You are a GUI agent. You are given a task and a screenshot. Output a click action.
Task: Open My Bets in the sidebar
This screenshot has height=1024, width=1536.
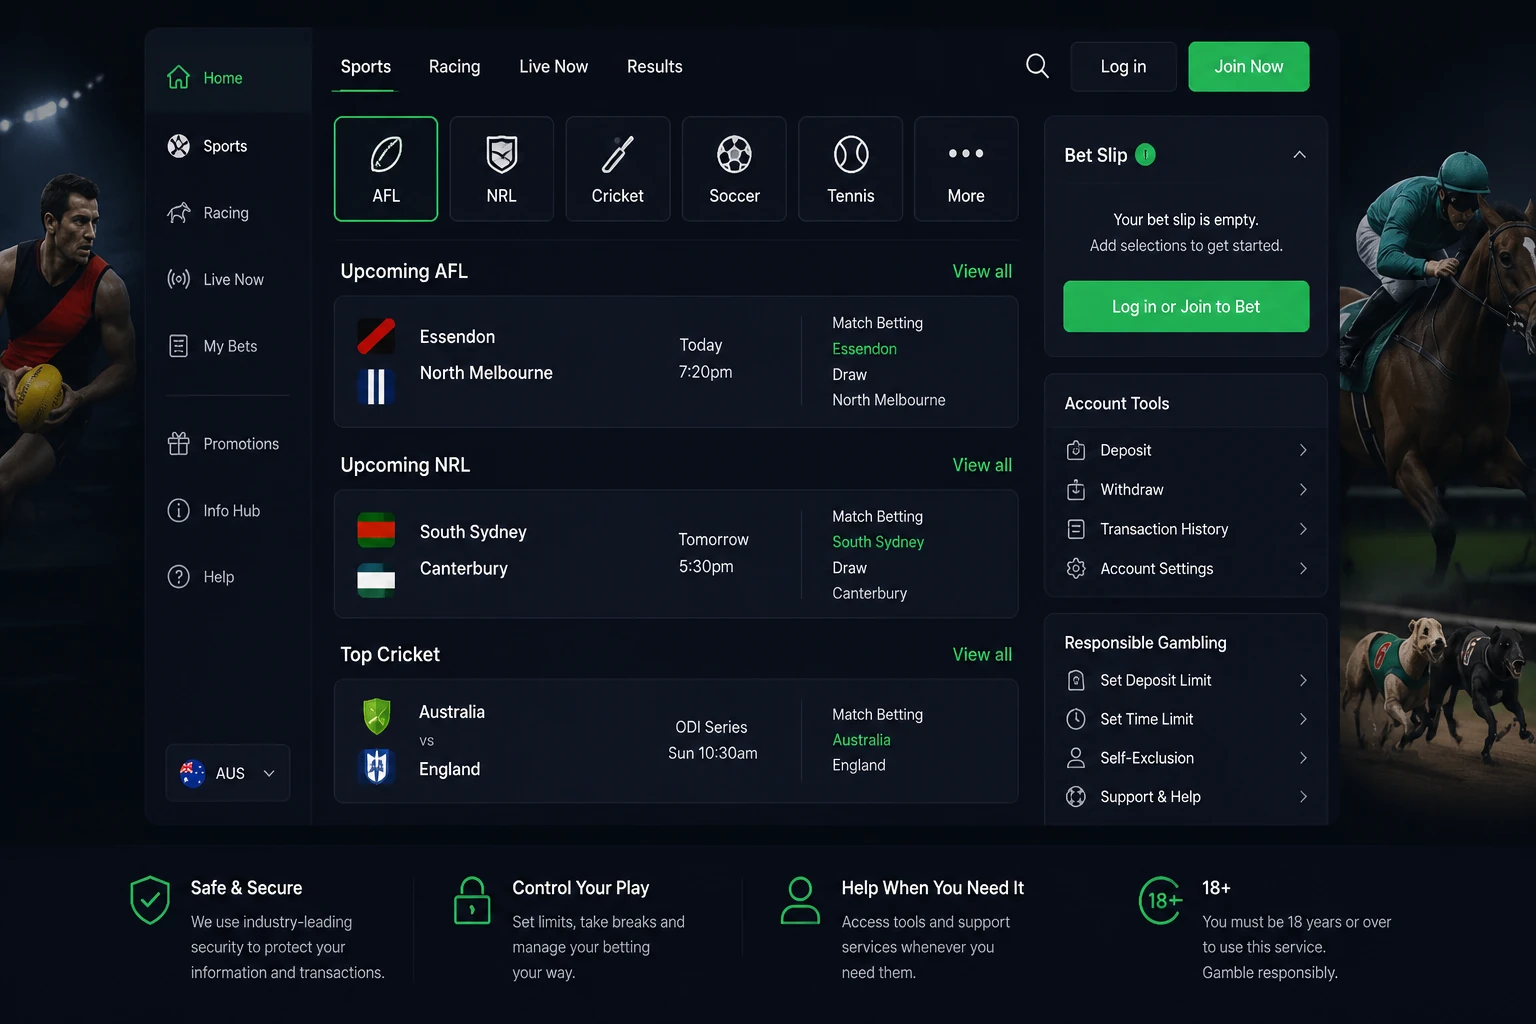[x=228, y=346]
